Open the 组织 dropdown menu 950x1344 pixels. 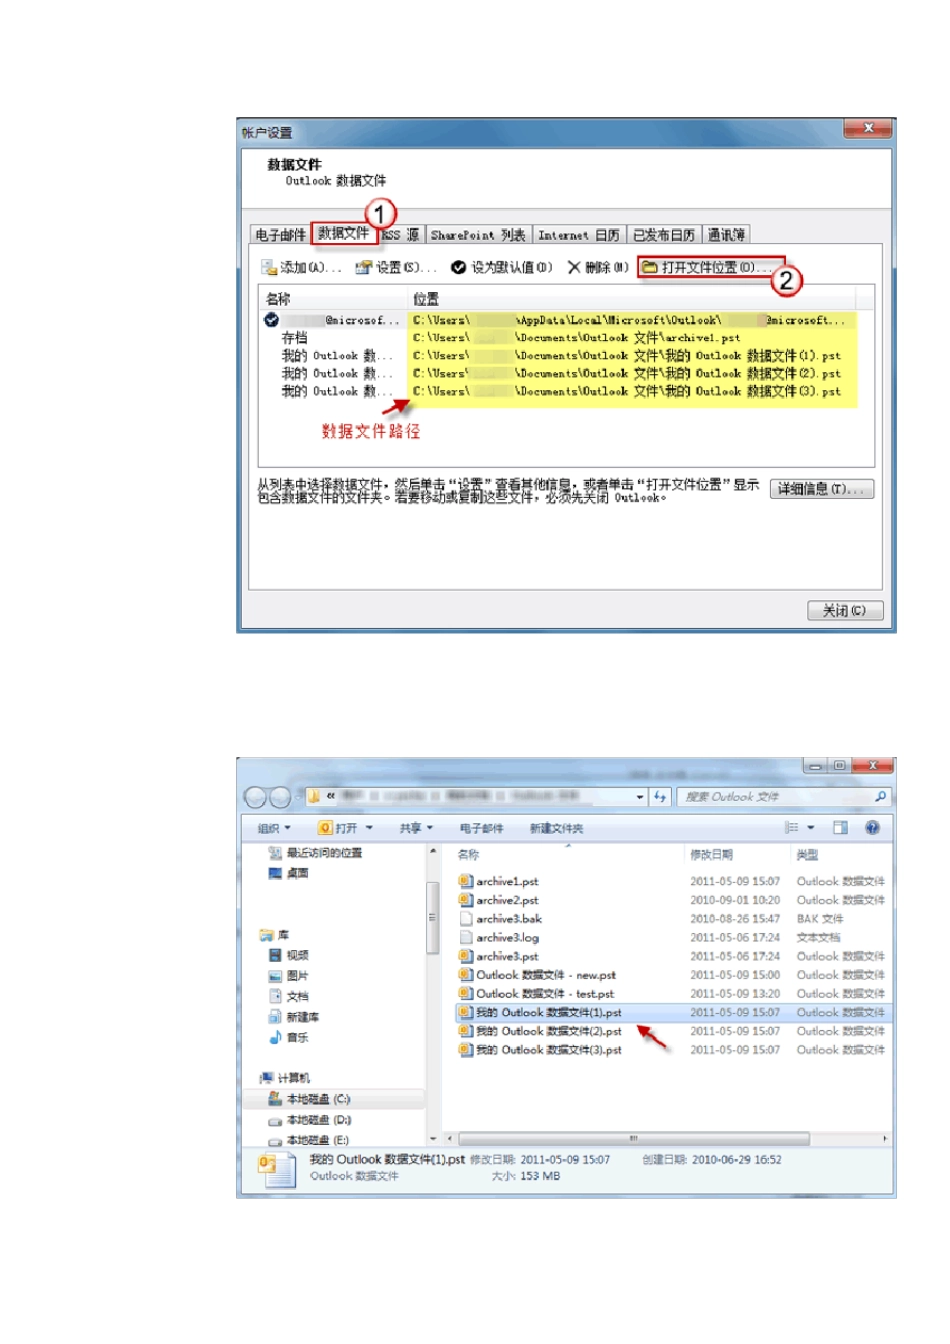point(274,828)
